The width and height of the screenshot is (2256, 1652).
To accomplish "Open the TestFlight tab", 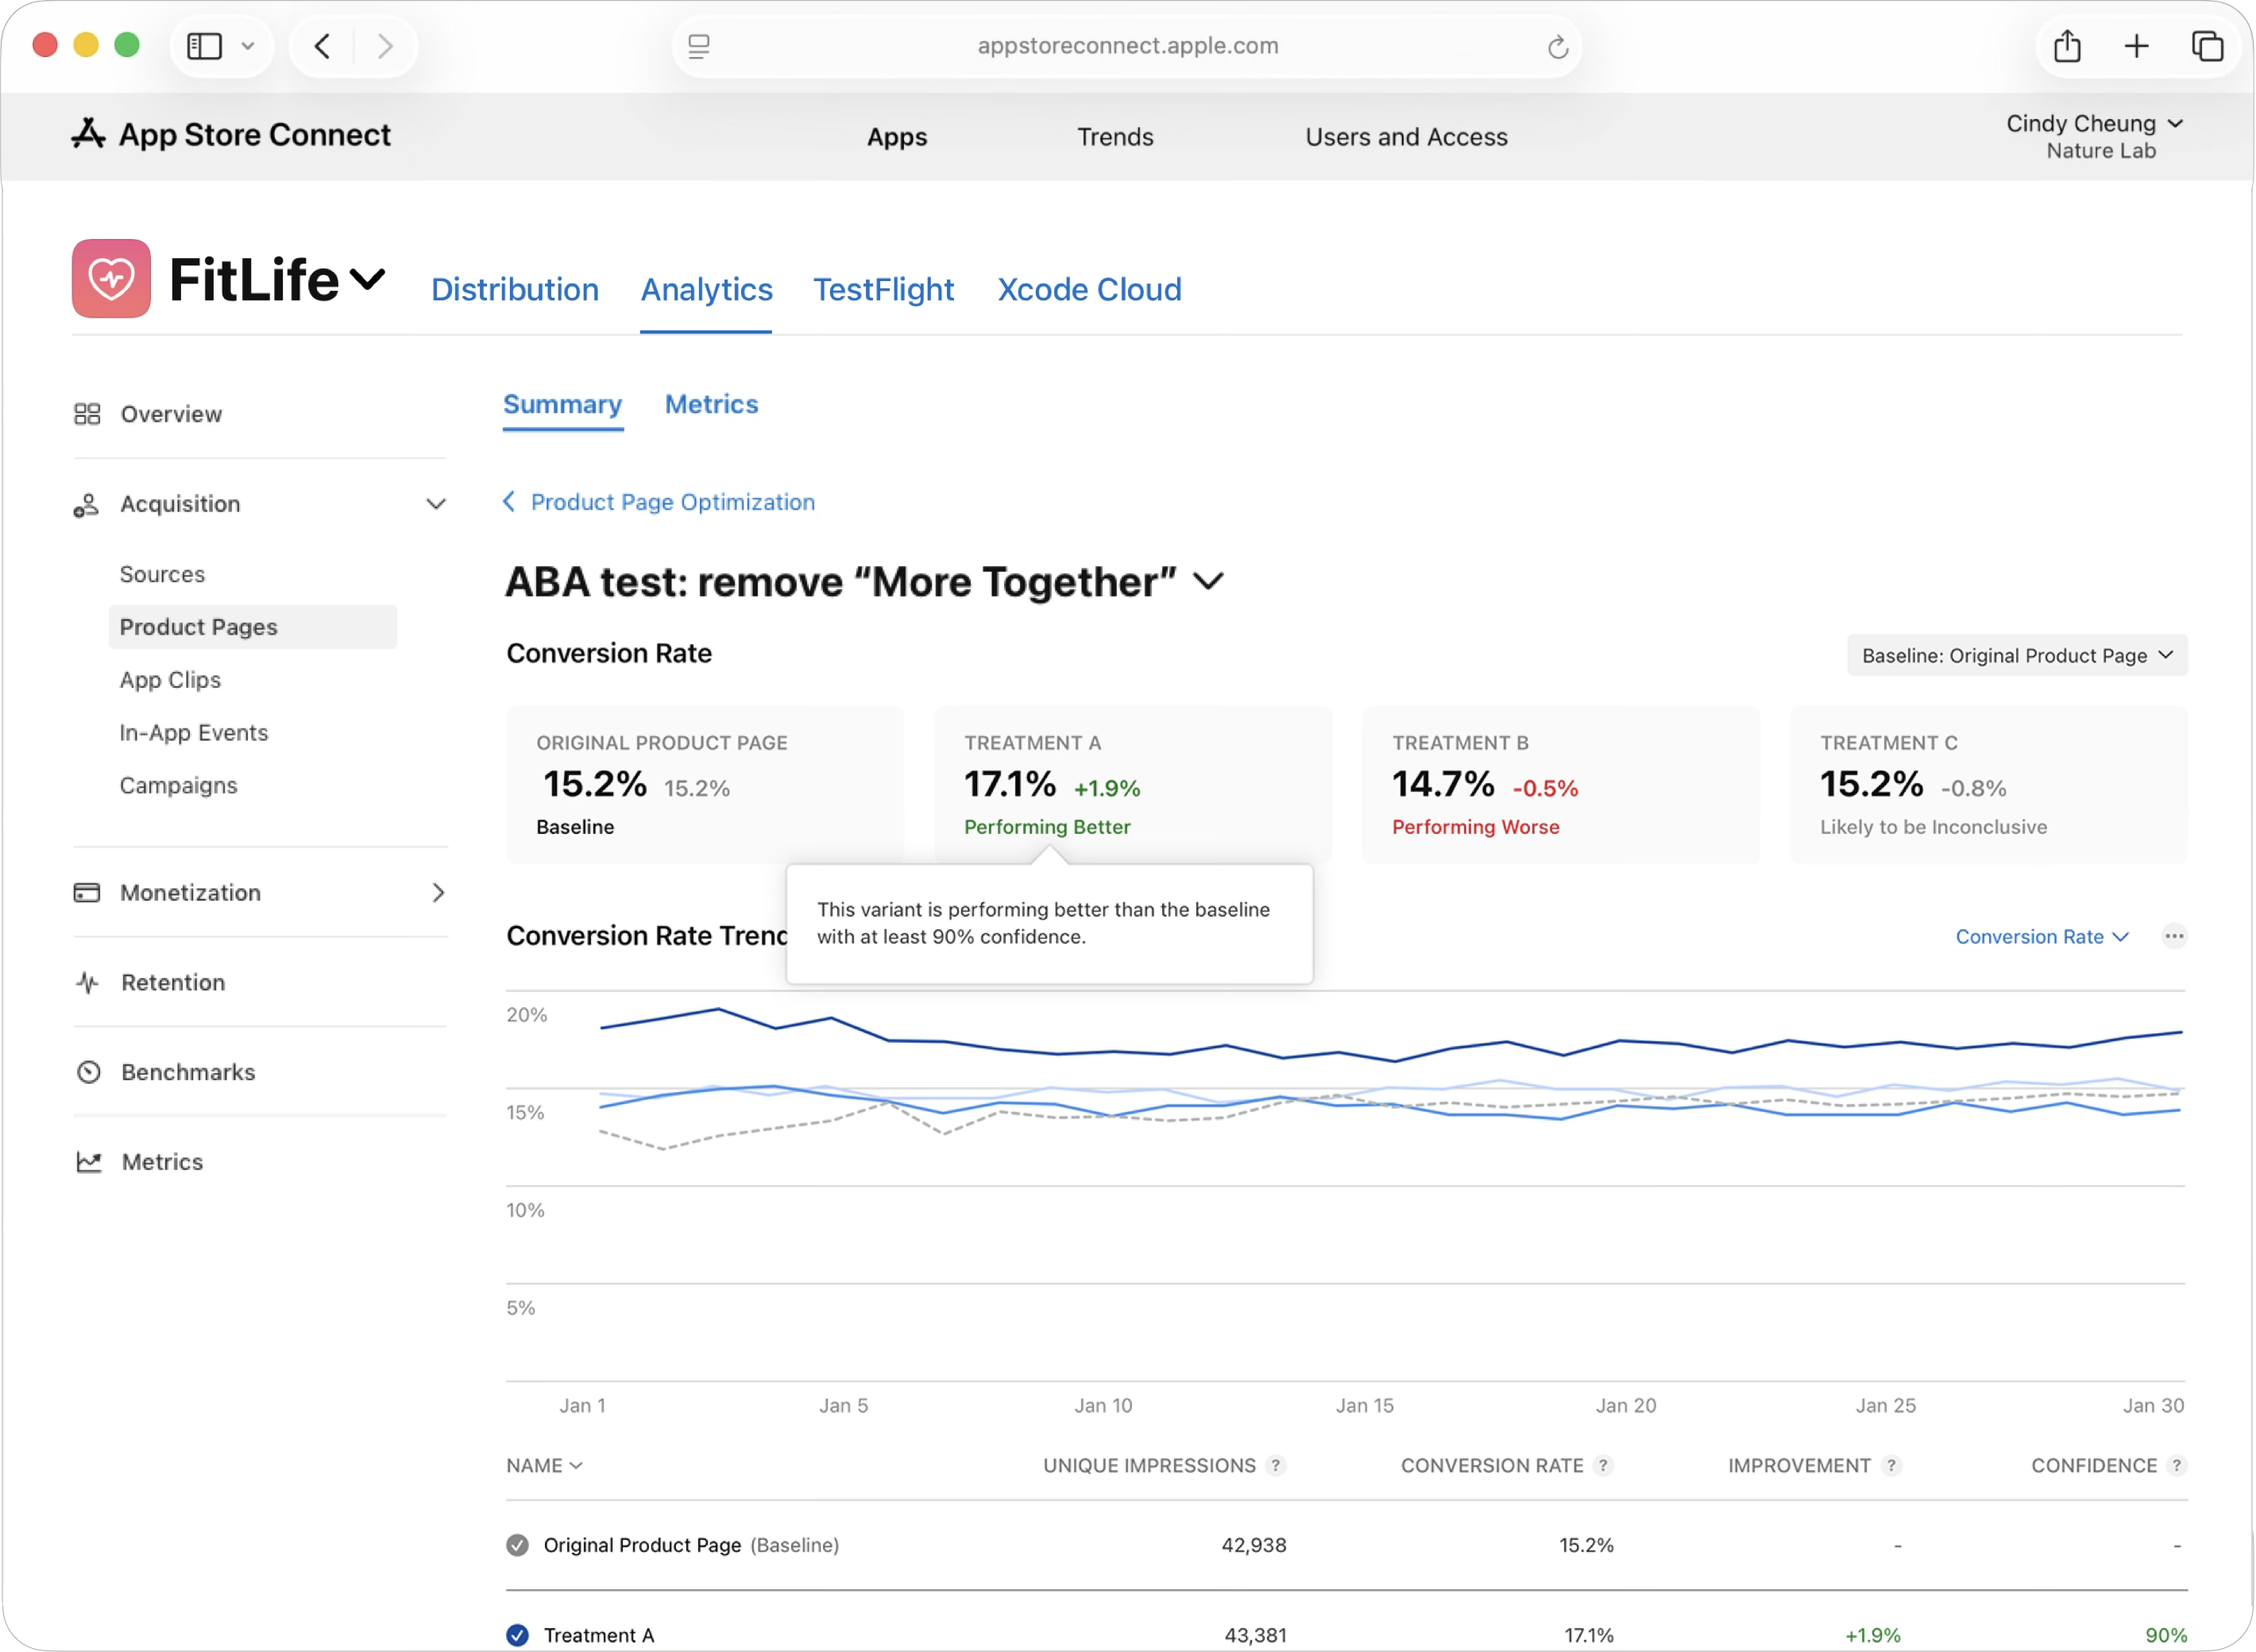I will [x=883, y=289].
